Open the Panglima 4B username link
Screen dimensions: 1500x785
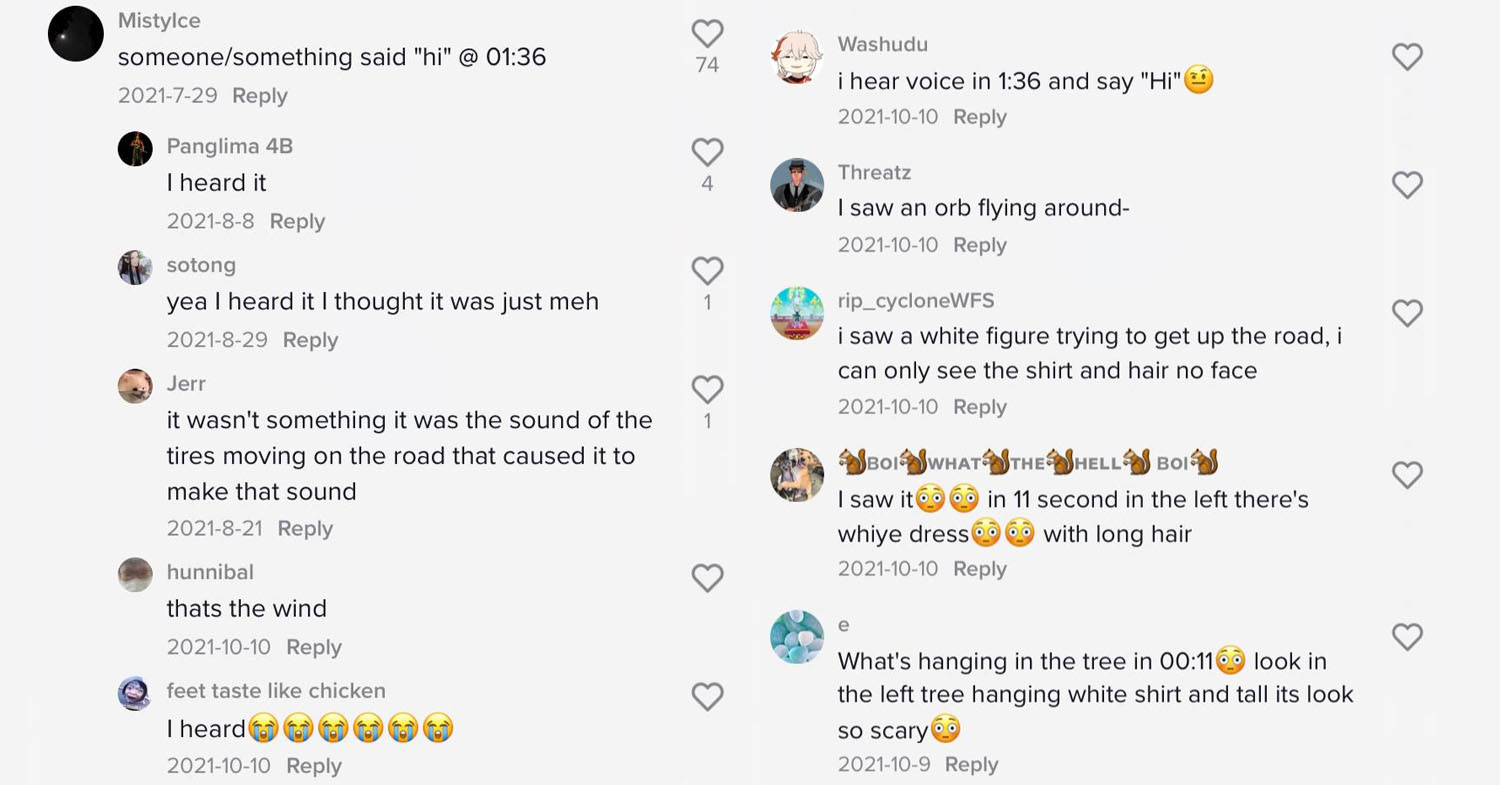[x=230, y=146]
